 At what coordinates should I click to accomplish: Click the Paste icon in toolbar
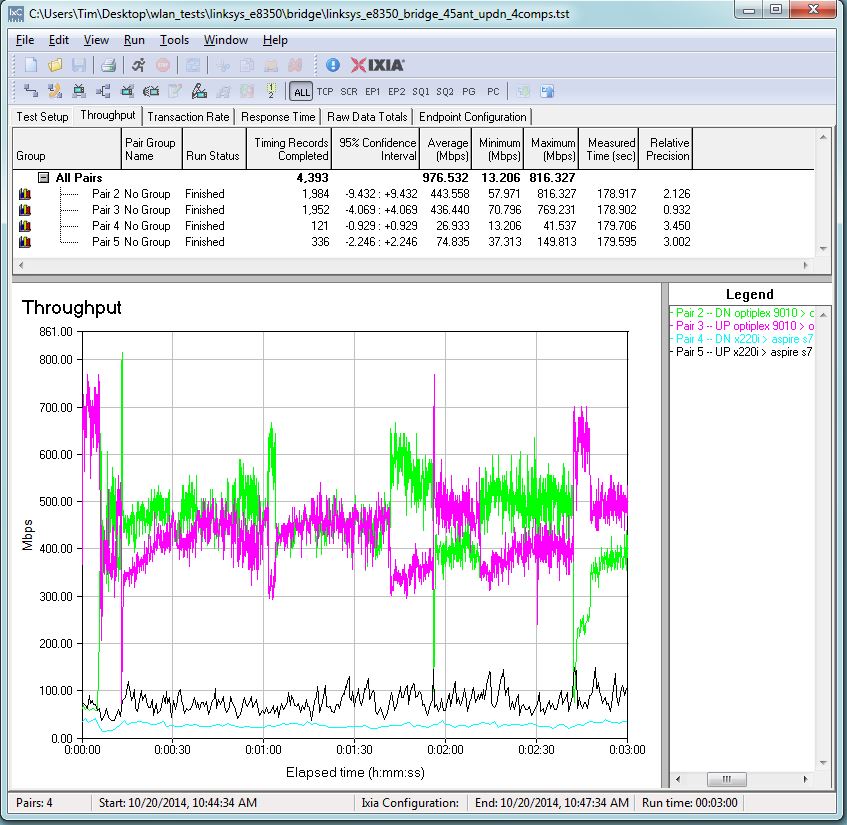click(x=271, y=65)
